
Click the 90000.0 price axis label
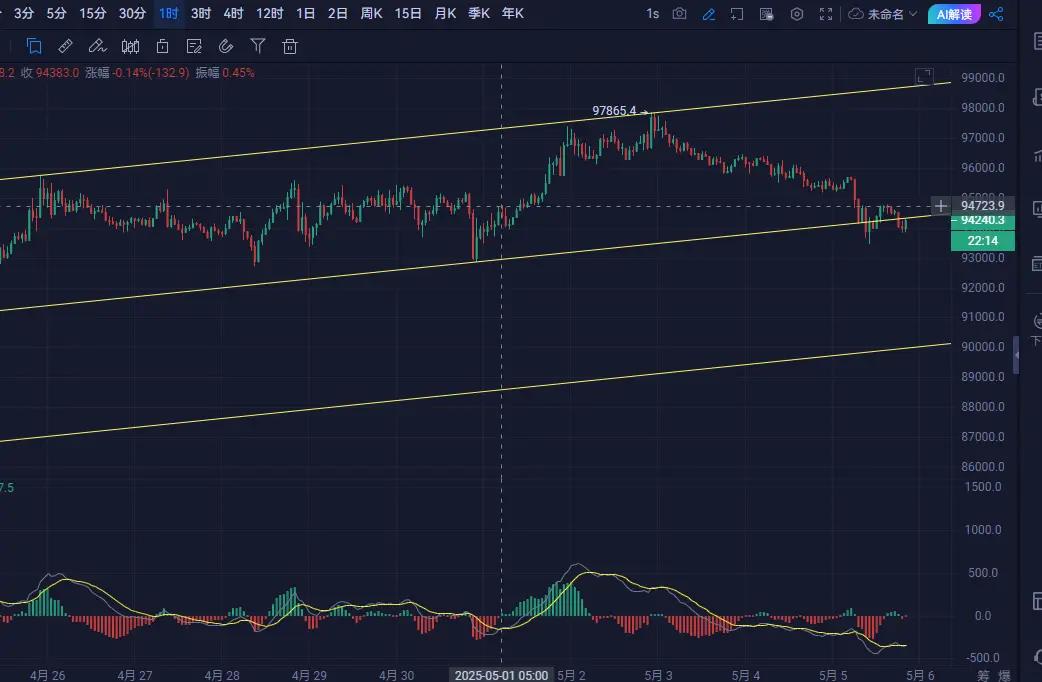click(x=983, y=347)
